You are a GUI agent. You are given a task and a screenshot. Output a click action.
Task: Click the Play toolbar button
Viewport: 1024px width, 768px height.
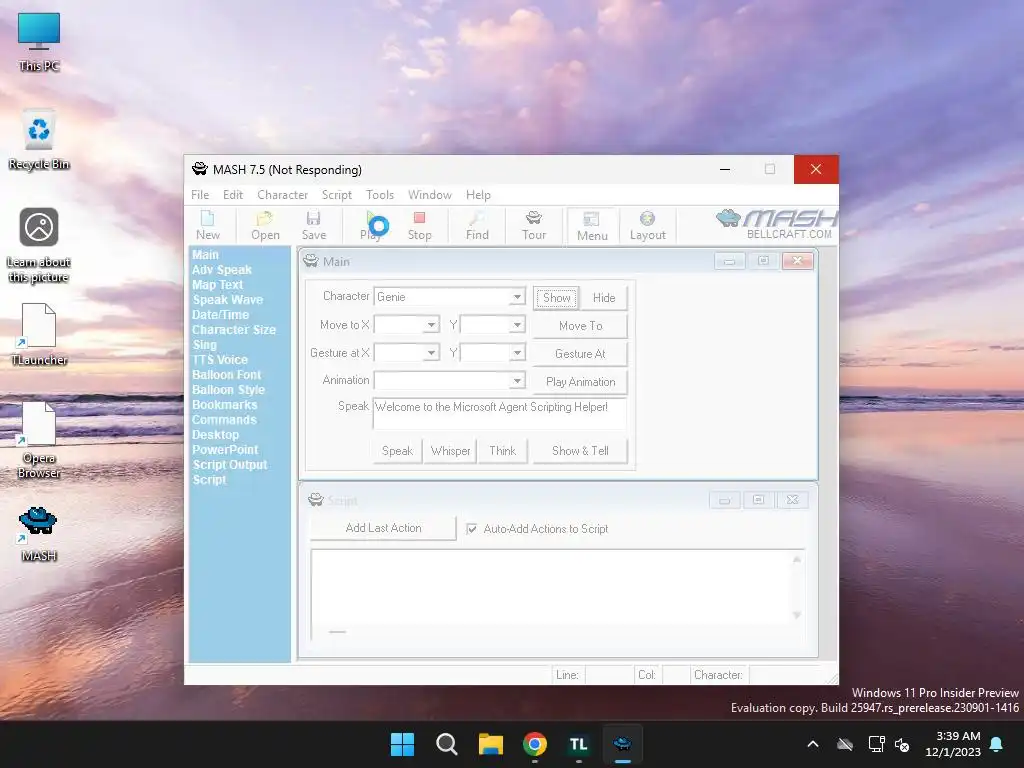[372, 226]
